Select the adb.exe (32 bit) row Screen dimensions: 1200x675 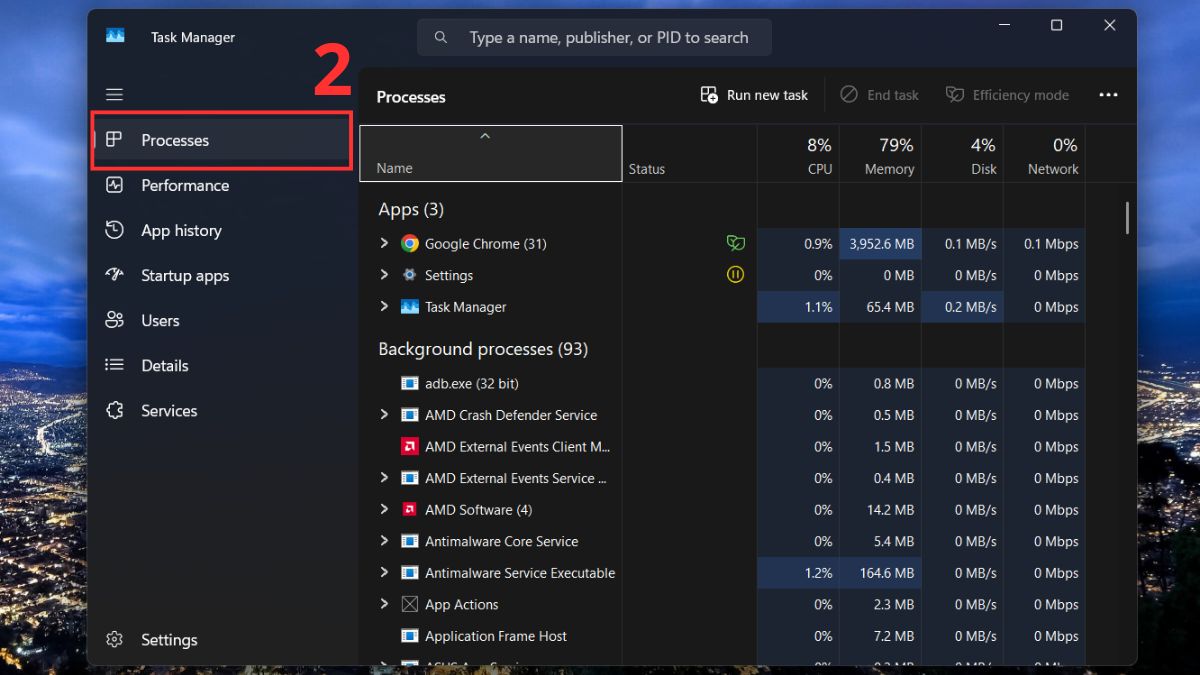[x=722, y=383]
